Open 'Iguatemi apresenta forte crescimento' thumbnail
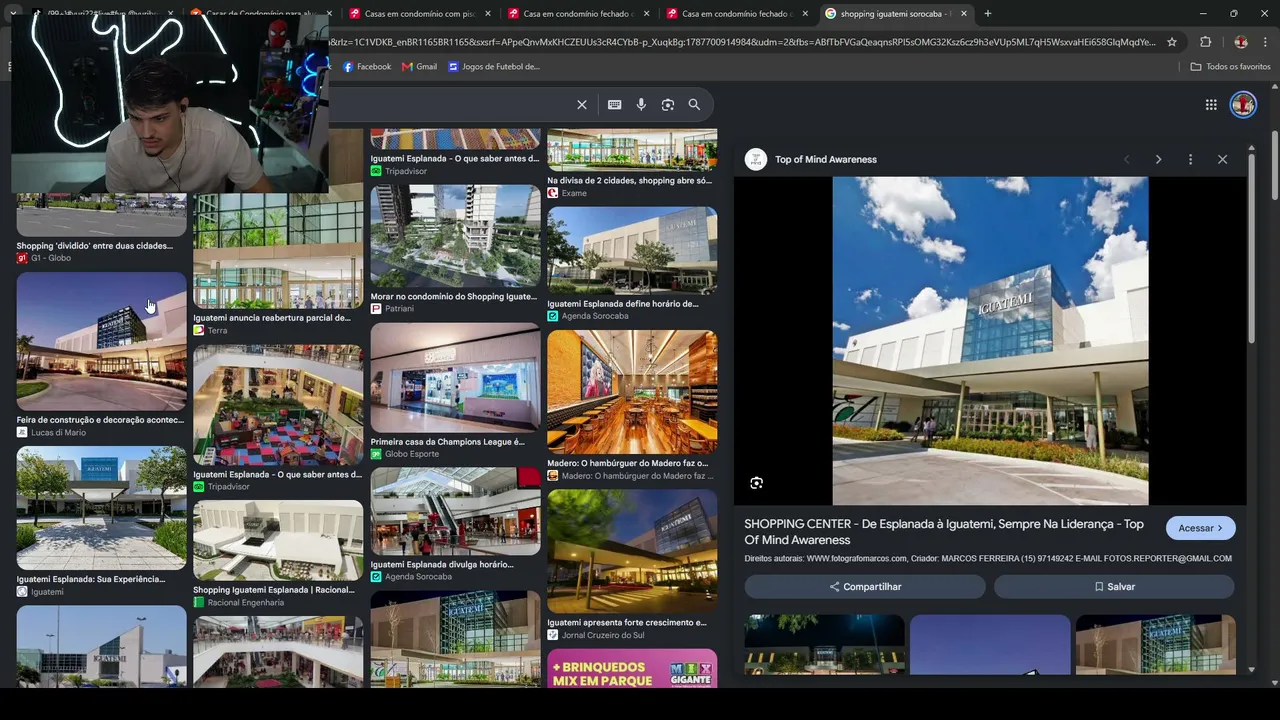The image size is (1280, 720). click(632, 551)
